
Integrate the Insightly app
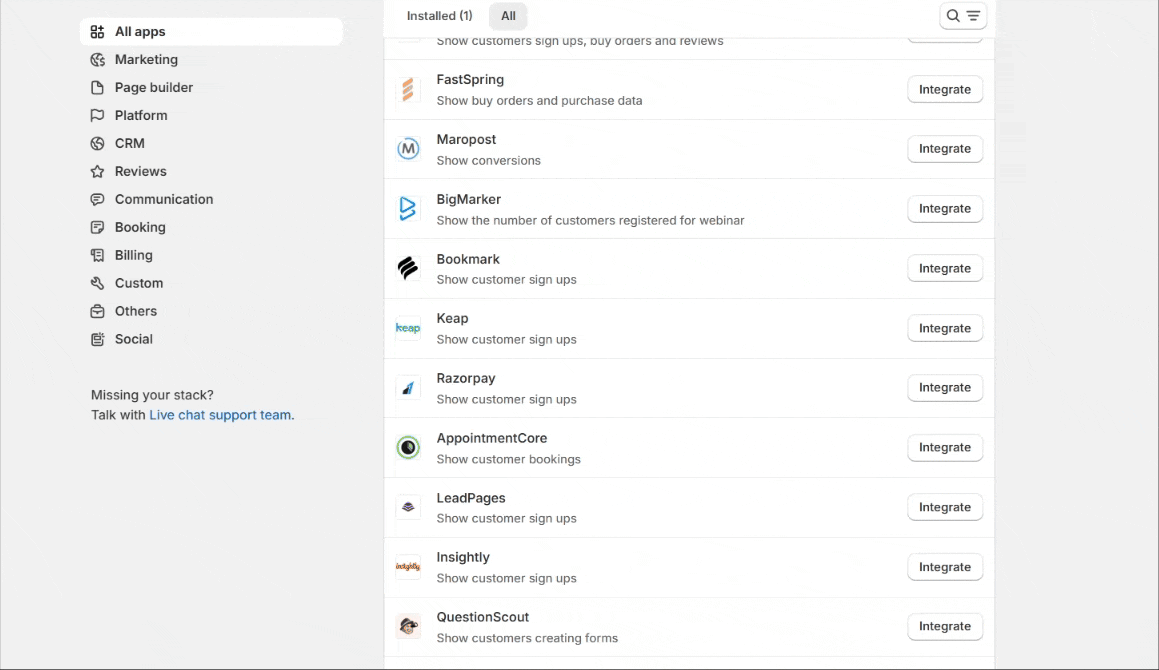(x=945, y=567)
